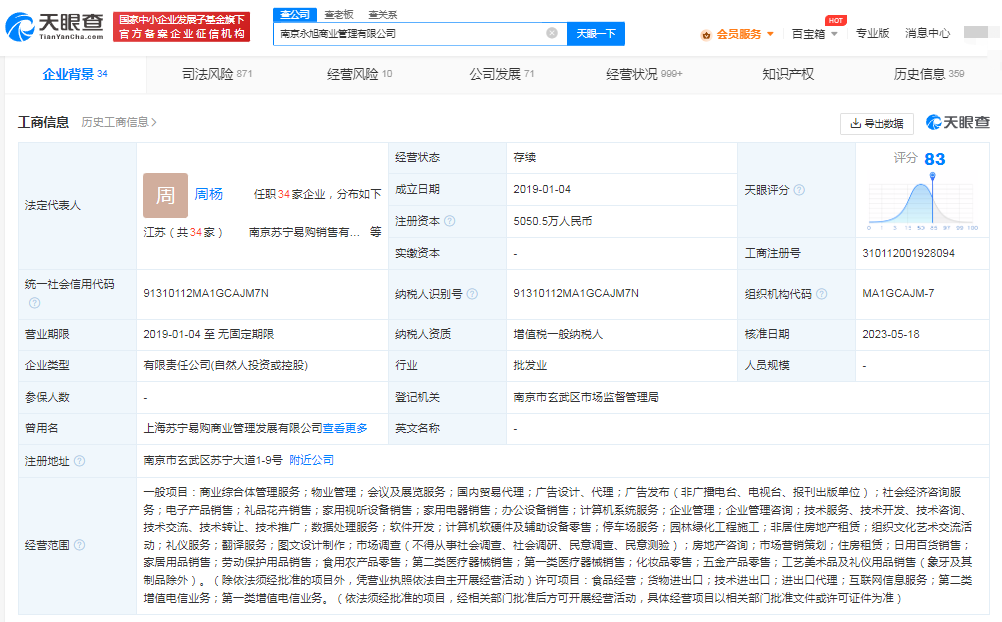This screenshot has width=1002, height=622.
Task: Open the 会员服务 dropdown arrow
Action: (770, 33)
